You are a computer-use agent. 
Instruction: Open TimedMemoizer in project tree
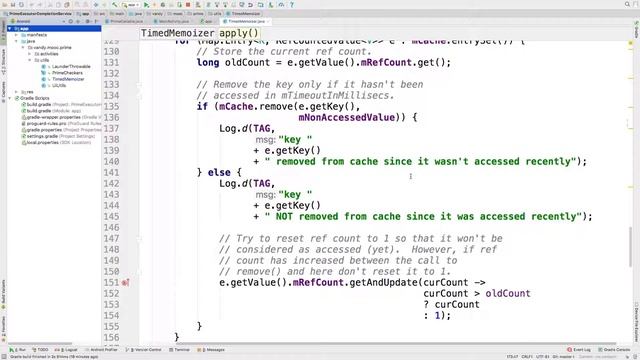click(x=68, y=79)
